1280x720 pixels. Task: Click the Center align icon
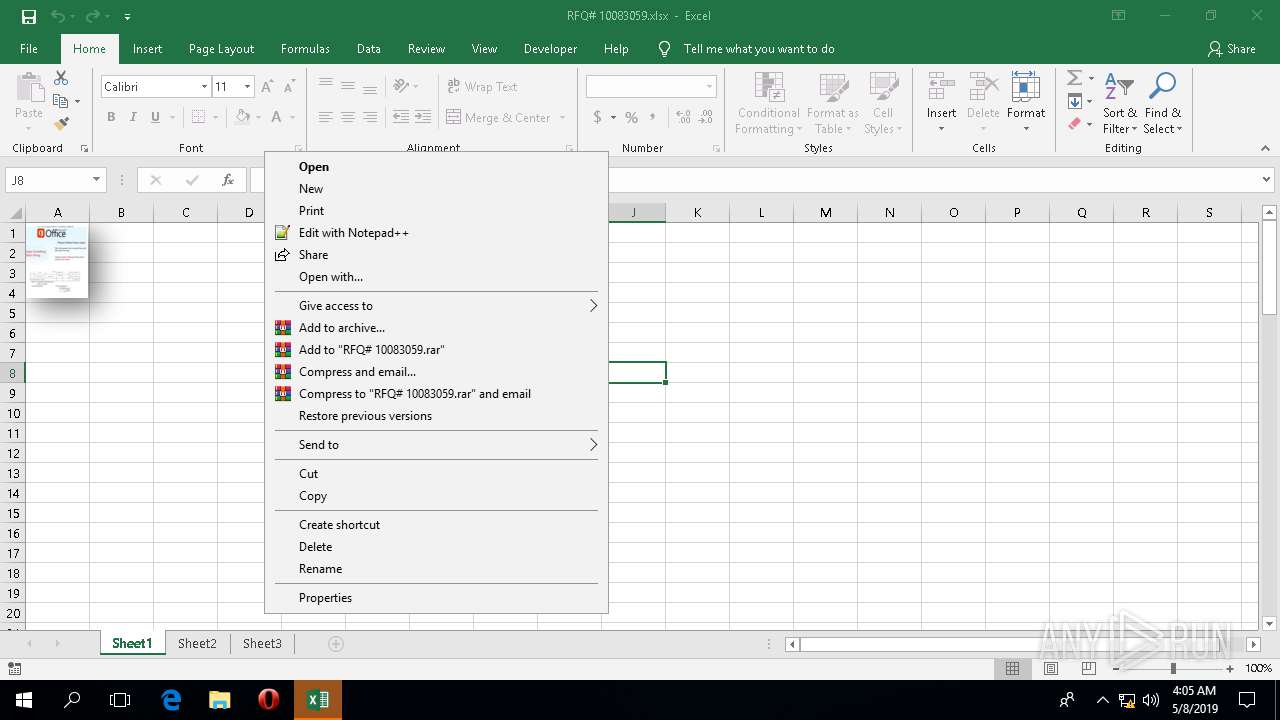coord(348,117)
